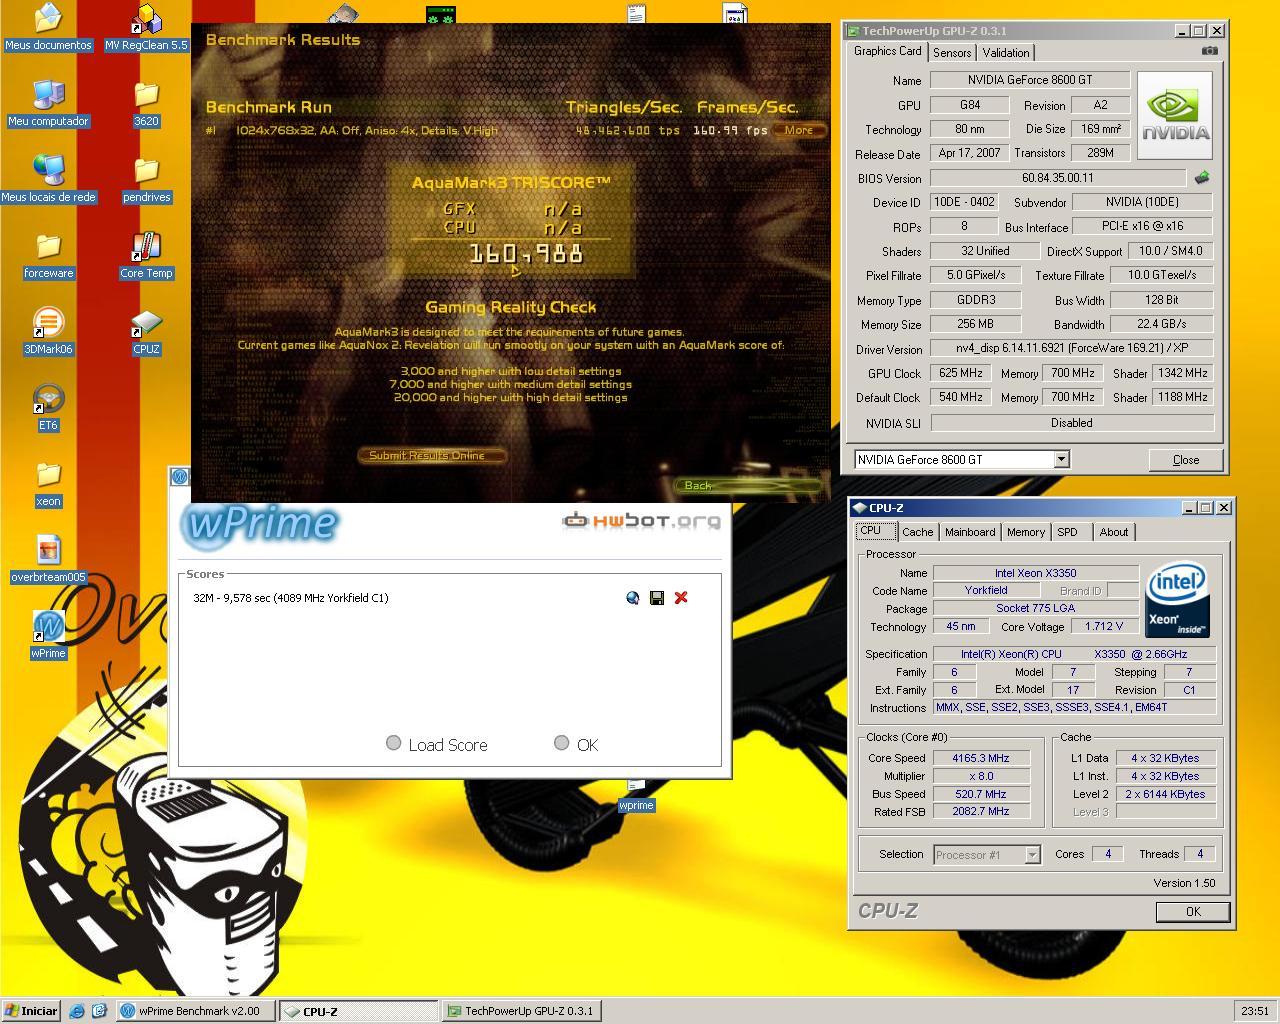
Task: Click second quick launch icon on taskbar
Action: (99, 1011)
